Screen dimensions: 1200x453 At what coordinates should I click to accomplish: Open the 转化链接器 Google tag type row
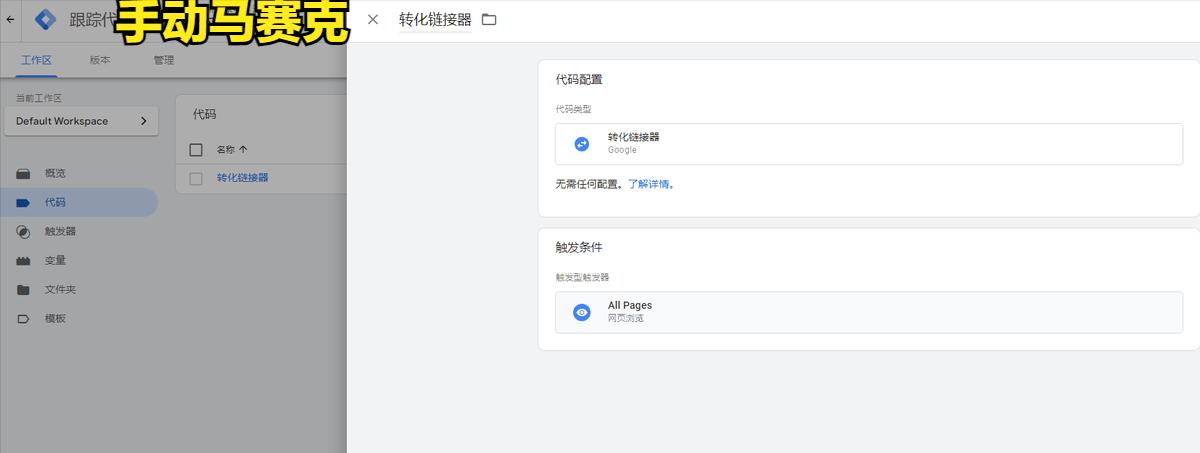click(869, 144)
